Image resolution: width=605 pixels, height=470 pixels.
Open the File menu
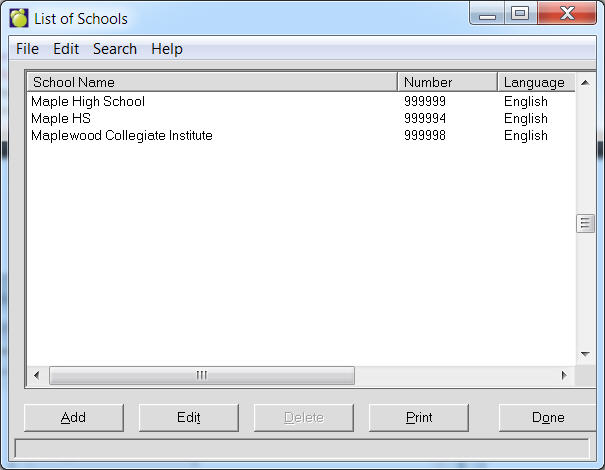pyautogui.click(x=27, y=49)
